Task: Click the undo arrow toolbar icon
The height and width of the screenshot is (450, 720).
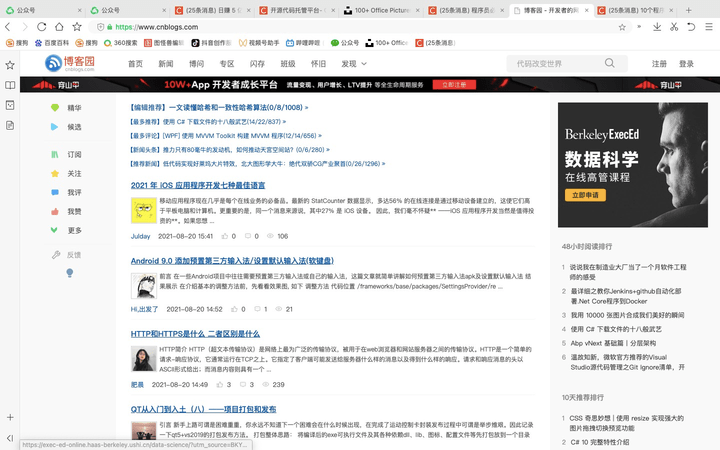Action: [691, 27]
